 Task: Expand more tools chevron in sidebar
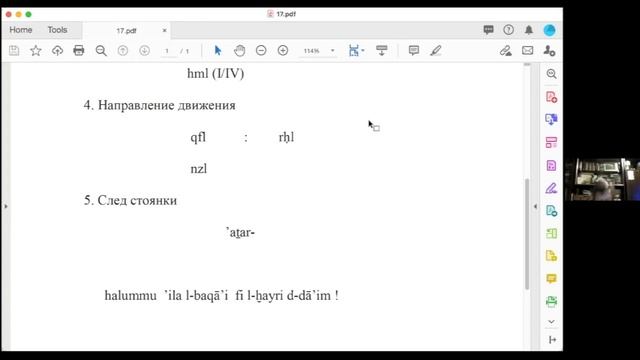551,322
